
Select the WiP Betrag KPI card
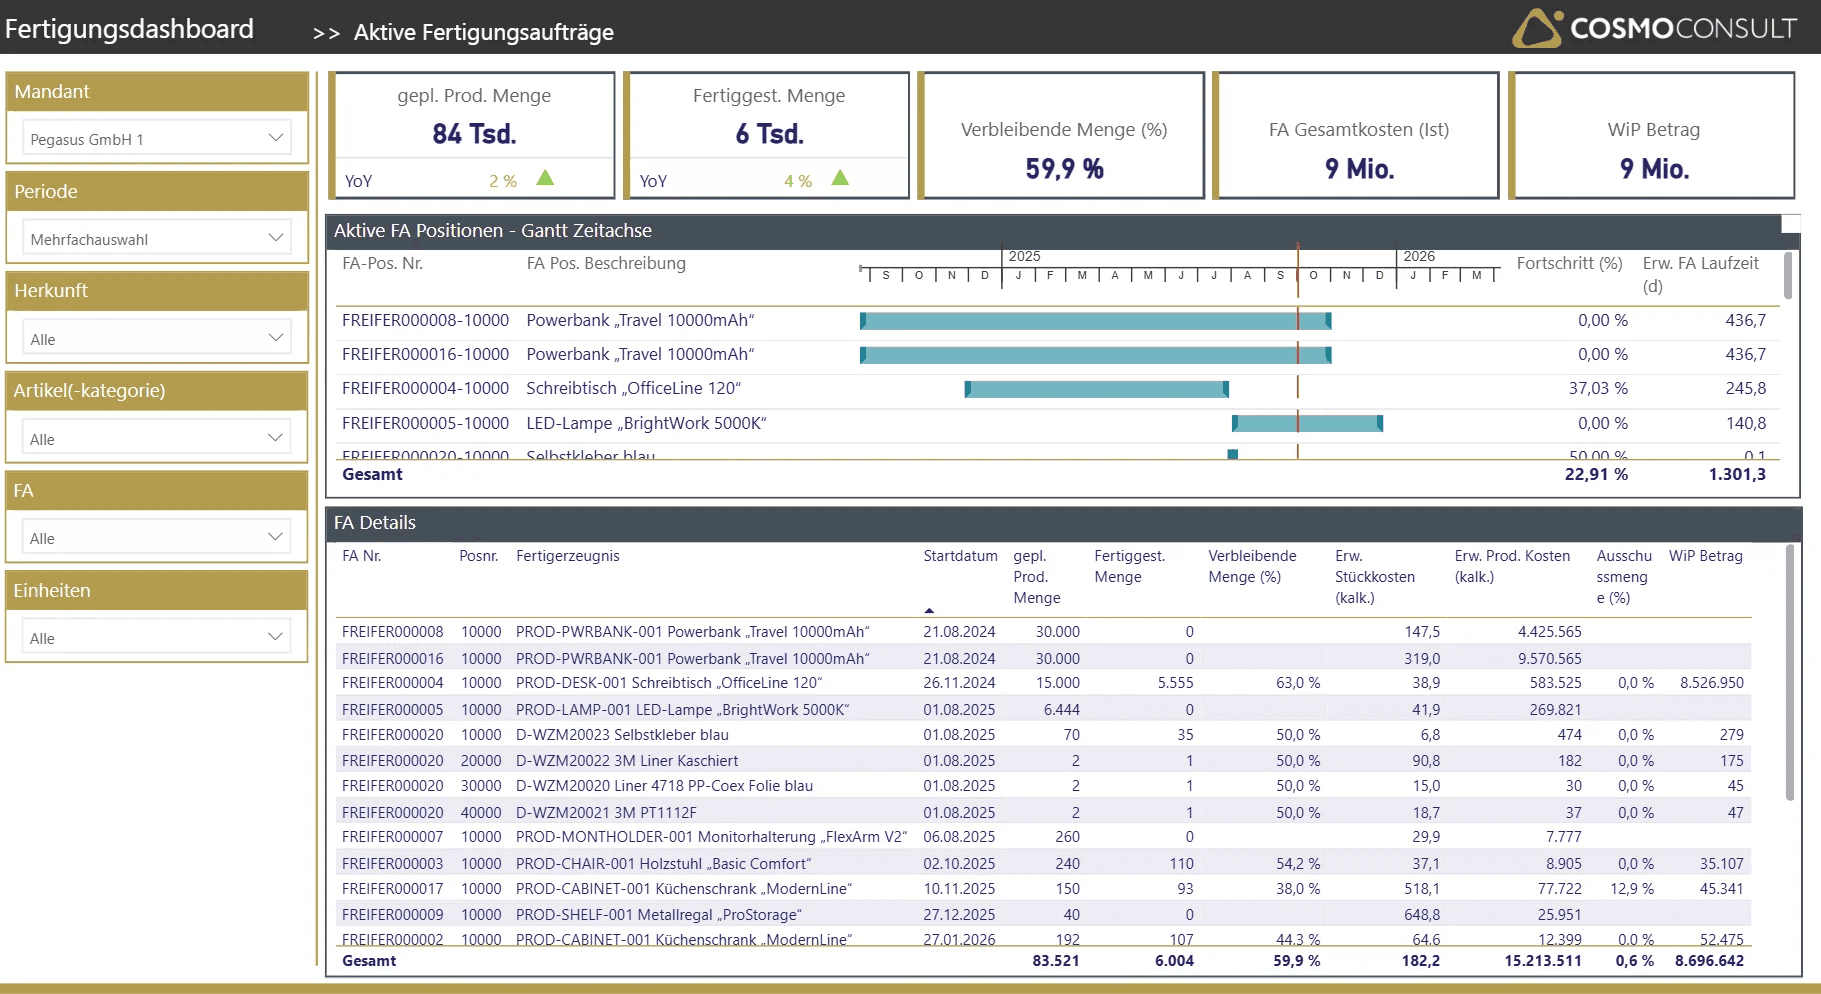(1653, 135)
